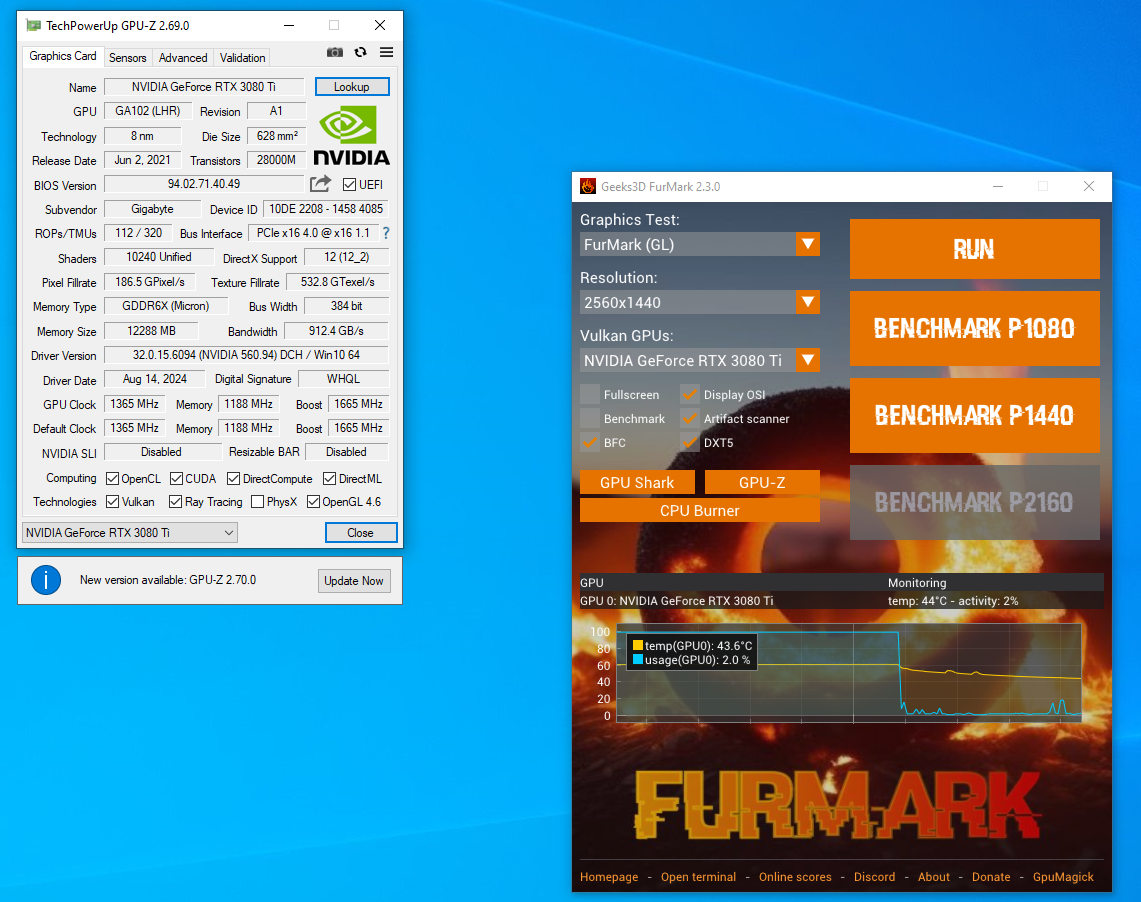This screenshot has width=1141, height=902.
Task: Expand the Vulkan GPUs dropdown arrow
Action: tap(808, 360)
